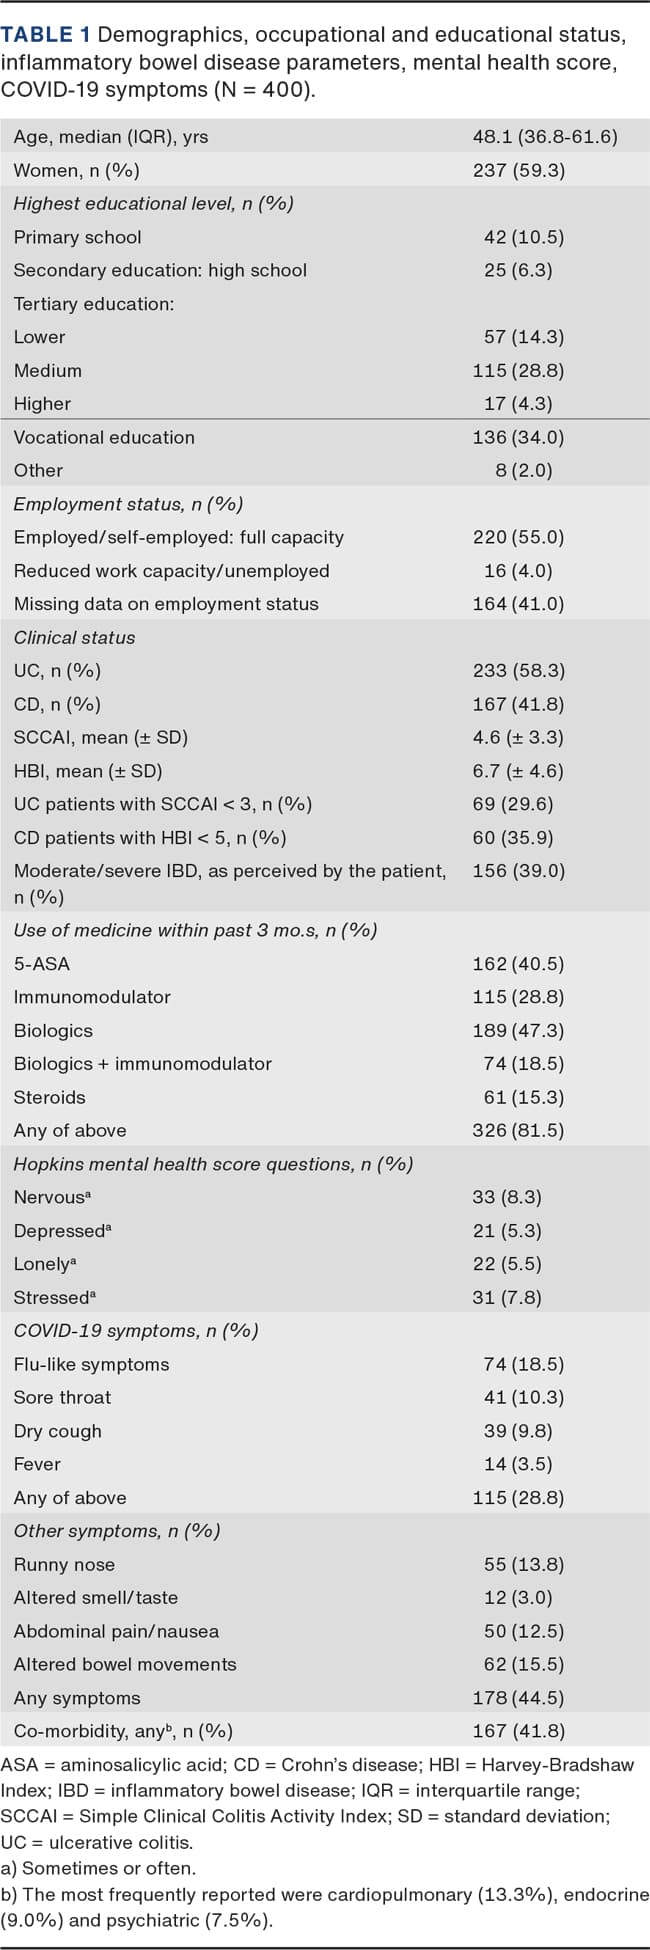Click the Steroids row label
Screen dimensions: 650x1950
[x=50, y=1097]
